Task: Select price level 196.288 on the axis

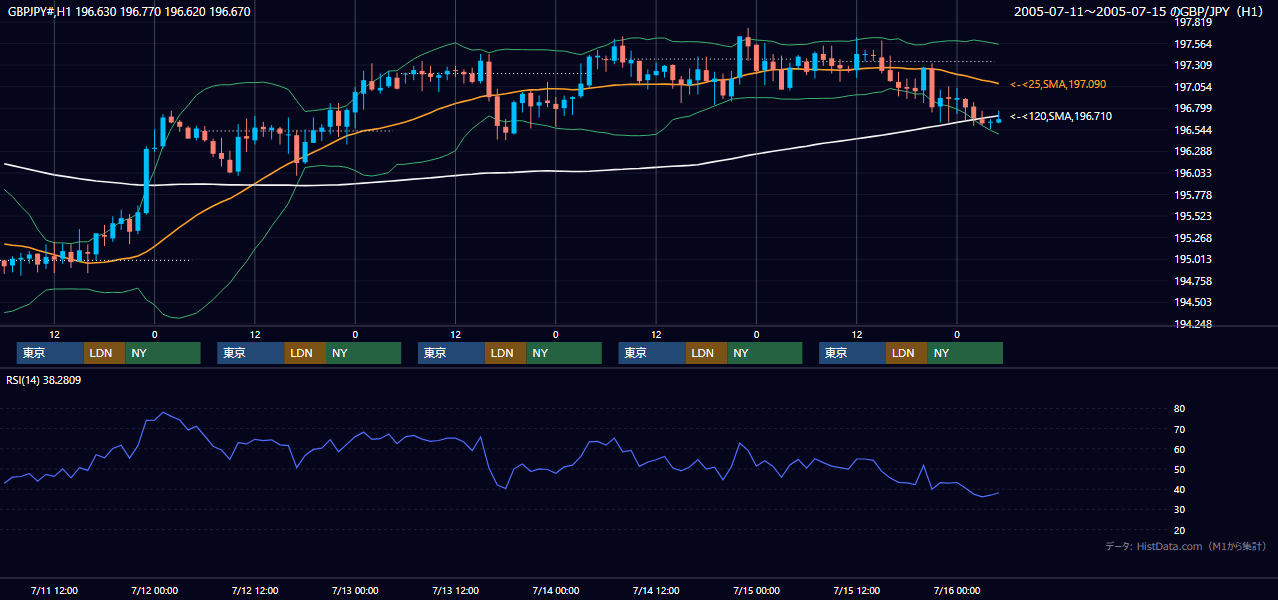Action: (x=1193, y=151)
